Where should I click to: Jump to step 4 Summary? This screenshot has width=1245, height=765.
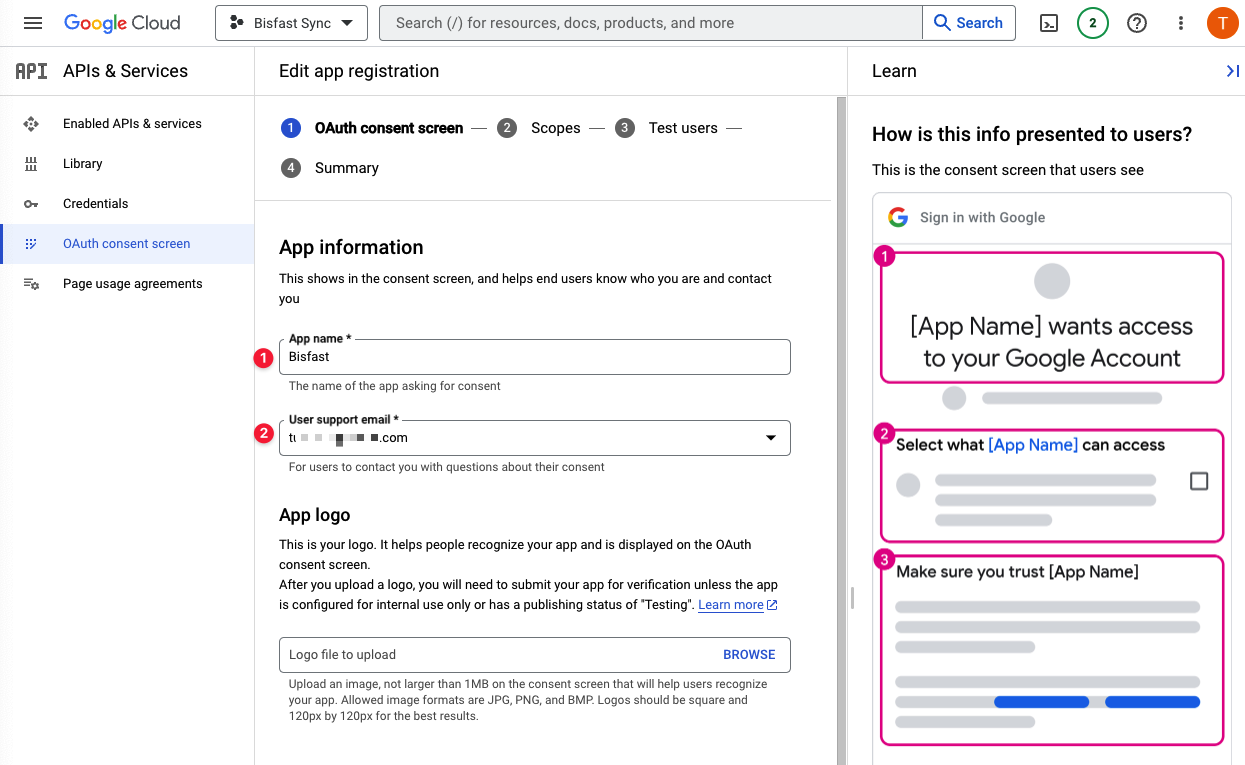[x=330, y=168]
